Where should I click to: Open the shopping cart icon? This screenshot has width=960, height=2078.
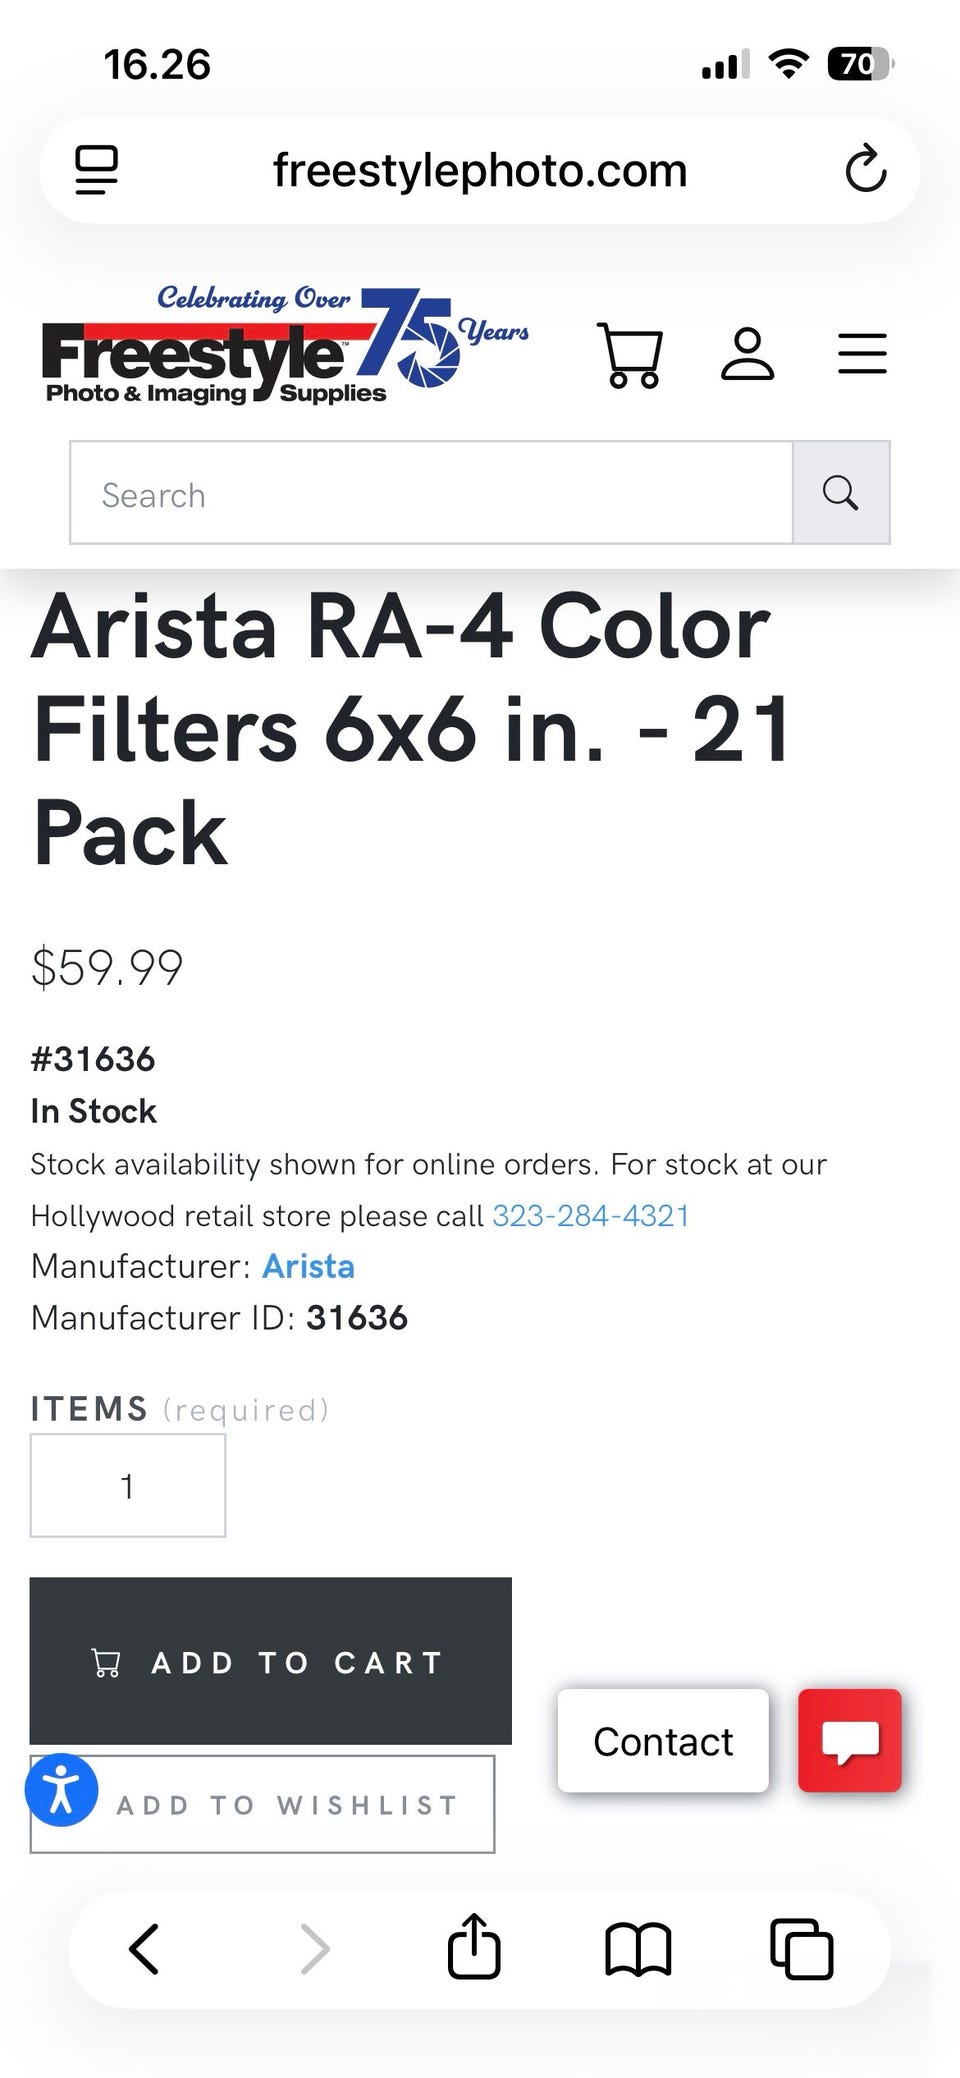630,355
